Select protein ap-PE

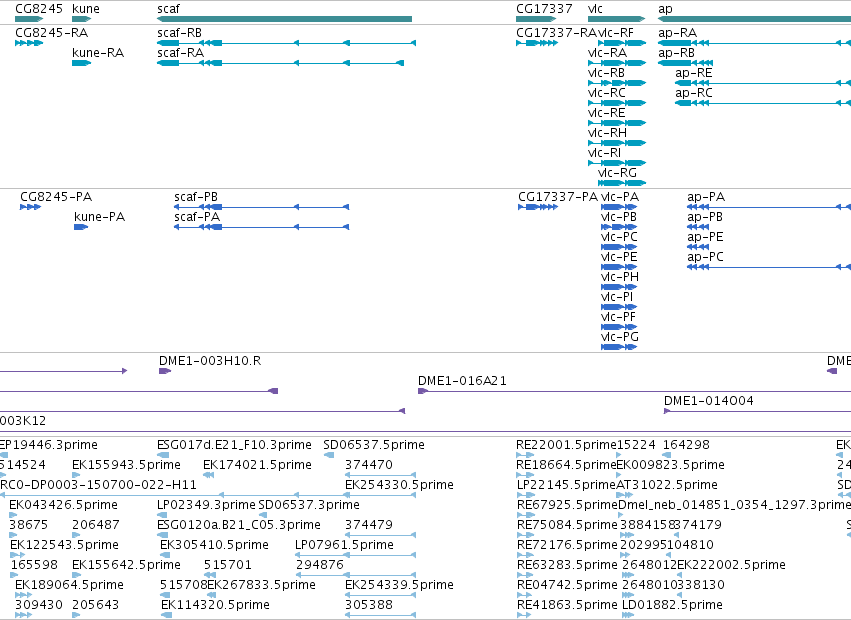click(x=698, y=247)
